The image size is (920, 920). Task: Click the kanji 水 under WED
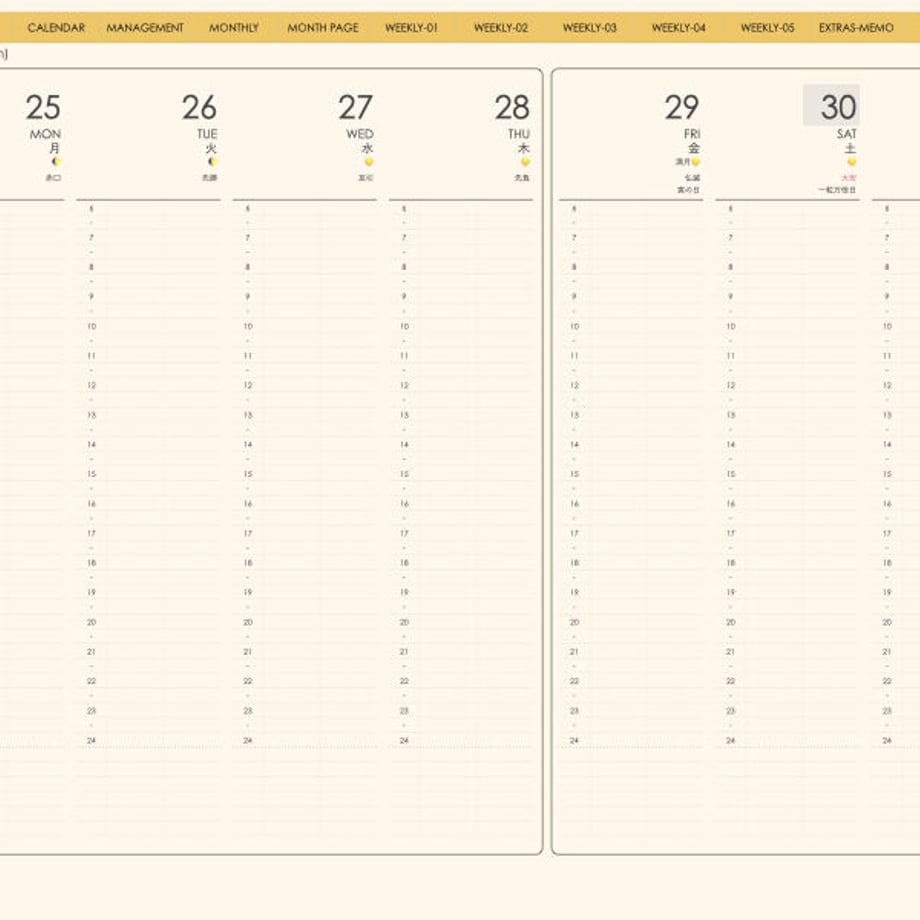pos(367,148)
